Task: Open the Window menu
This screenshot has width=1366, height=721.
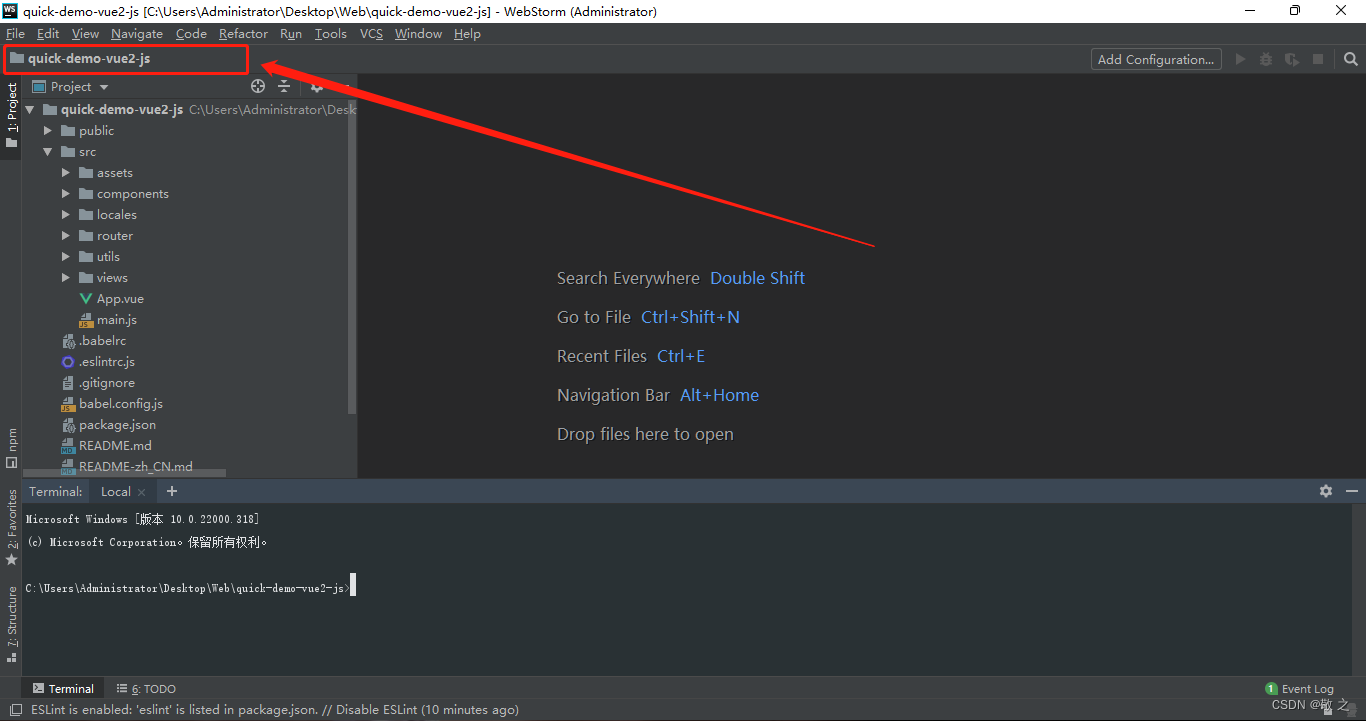Action: 418,34
